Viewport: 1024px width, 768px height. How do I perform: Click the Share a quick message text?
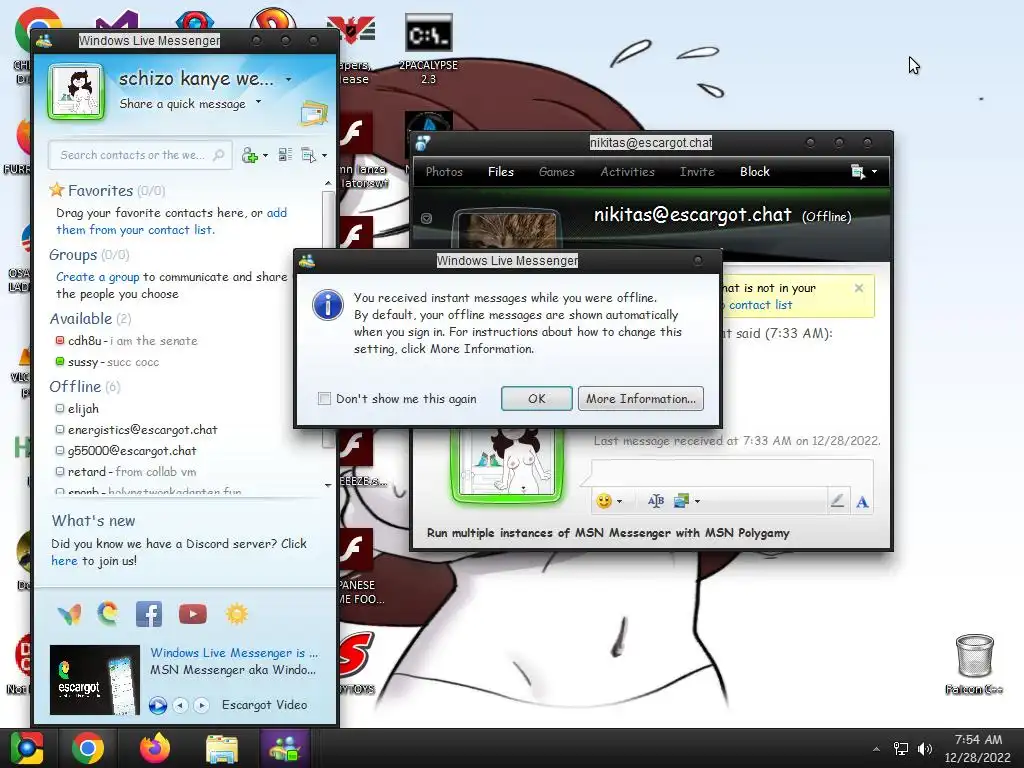point(182,103)
